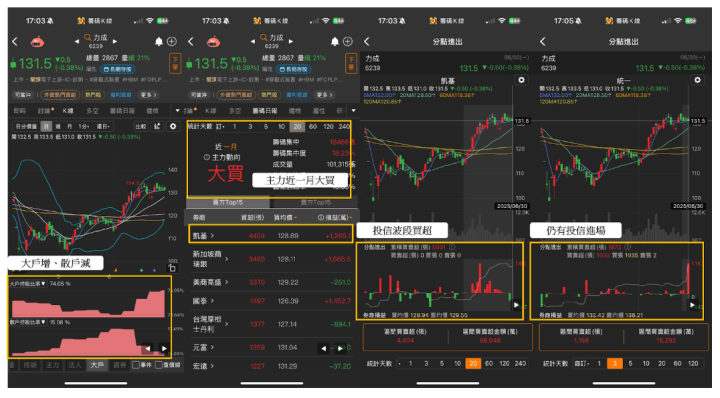Select 20 days on 統一 分點進出 統計天數

tap(662, 363)
